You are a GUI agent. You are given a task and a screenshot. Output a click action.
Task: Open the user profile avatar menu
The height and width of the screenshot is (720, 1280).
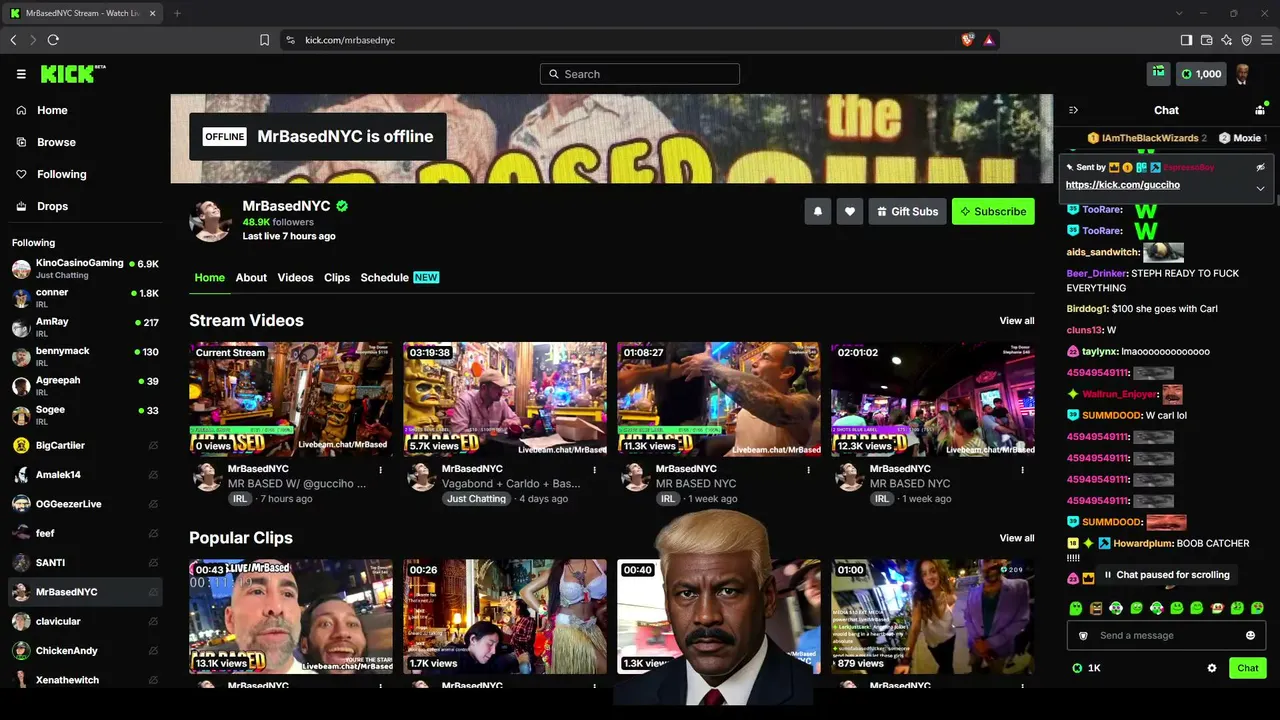click(1243, 74)
